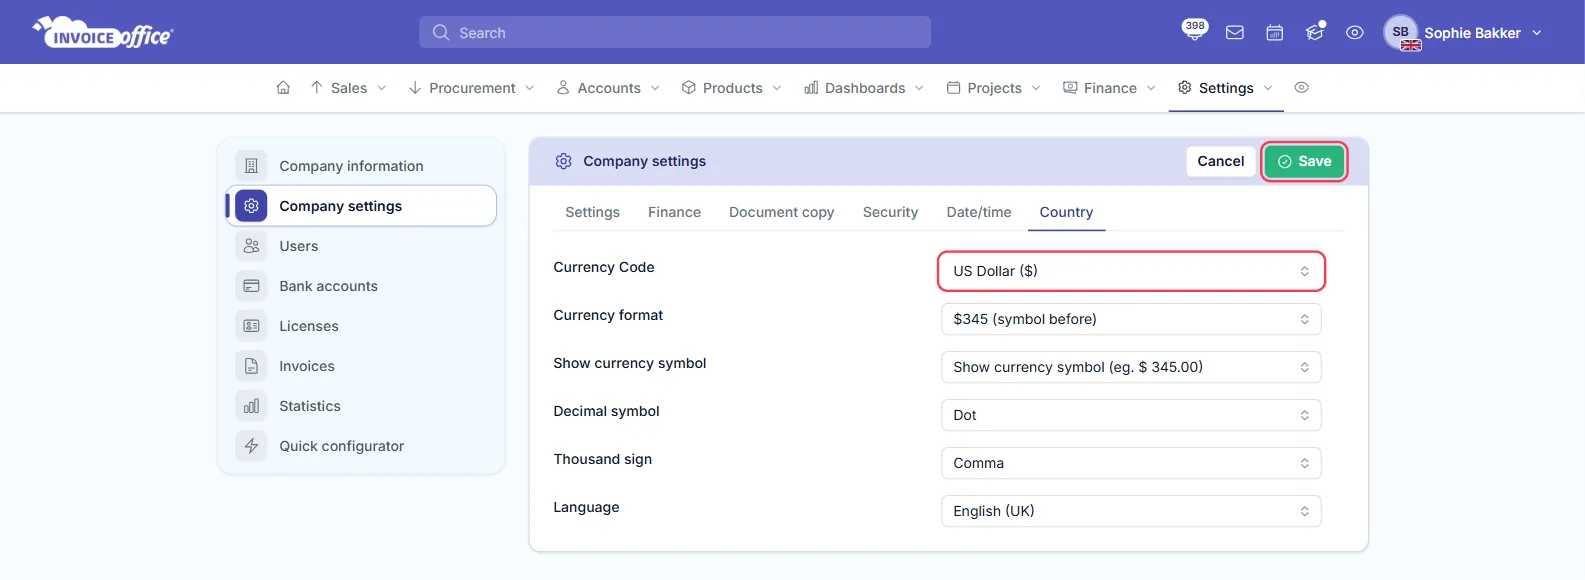The width and height of the screenshot is (1585, 580).
Task: Click the Cancel button
Action: click(1221, 161)
